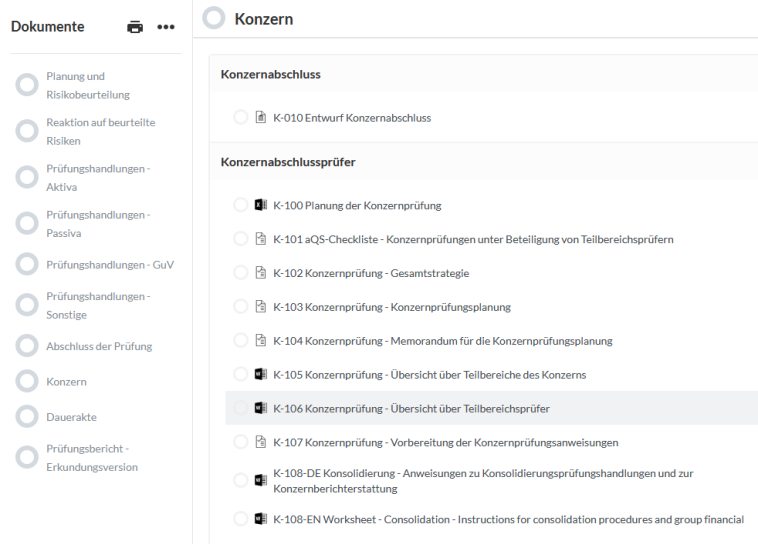This screenshot has width=758, height=544.
Task: Collapse the Konzernabschlussprüfer section header
Action: [288, 162]
